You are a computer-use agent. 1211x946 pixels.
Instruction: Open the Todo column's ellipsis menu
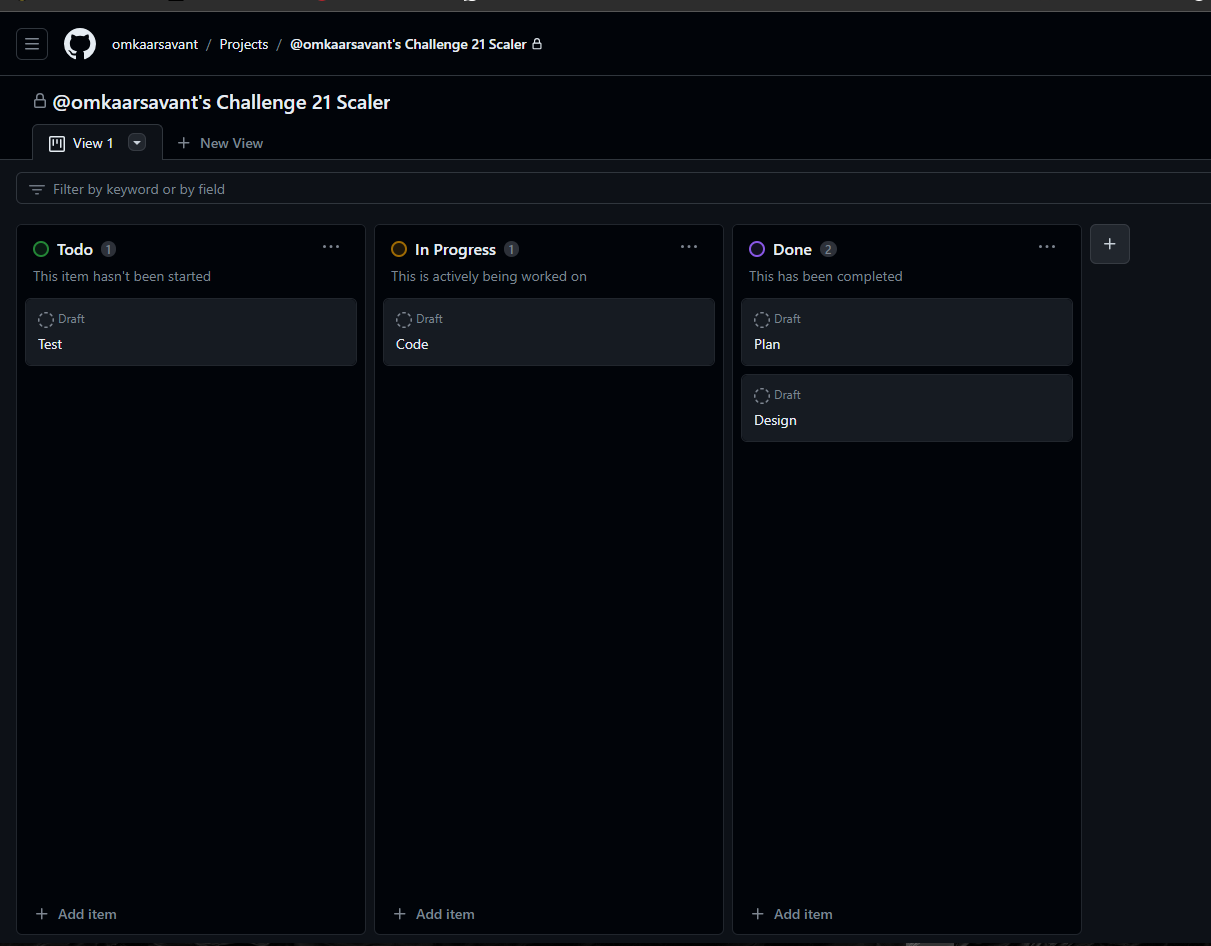(x=331, y=246)
